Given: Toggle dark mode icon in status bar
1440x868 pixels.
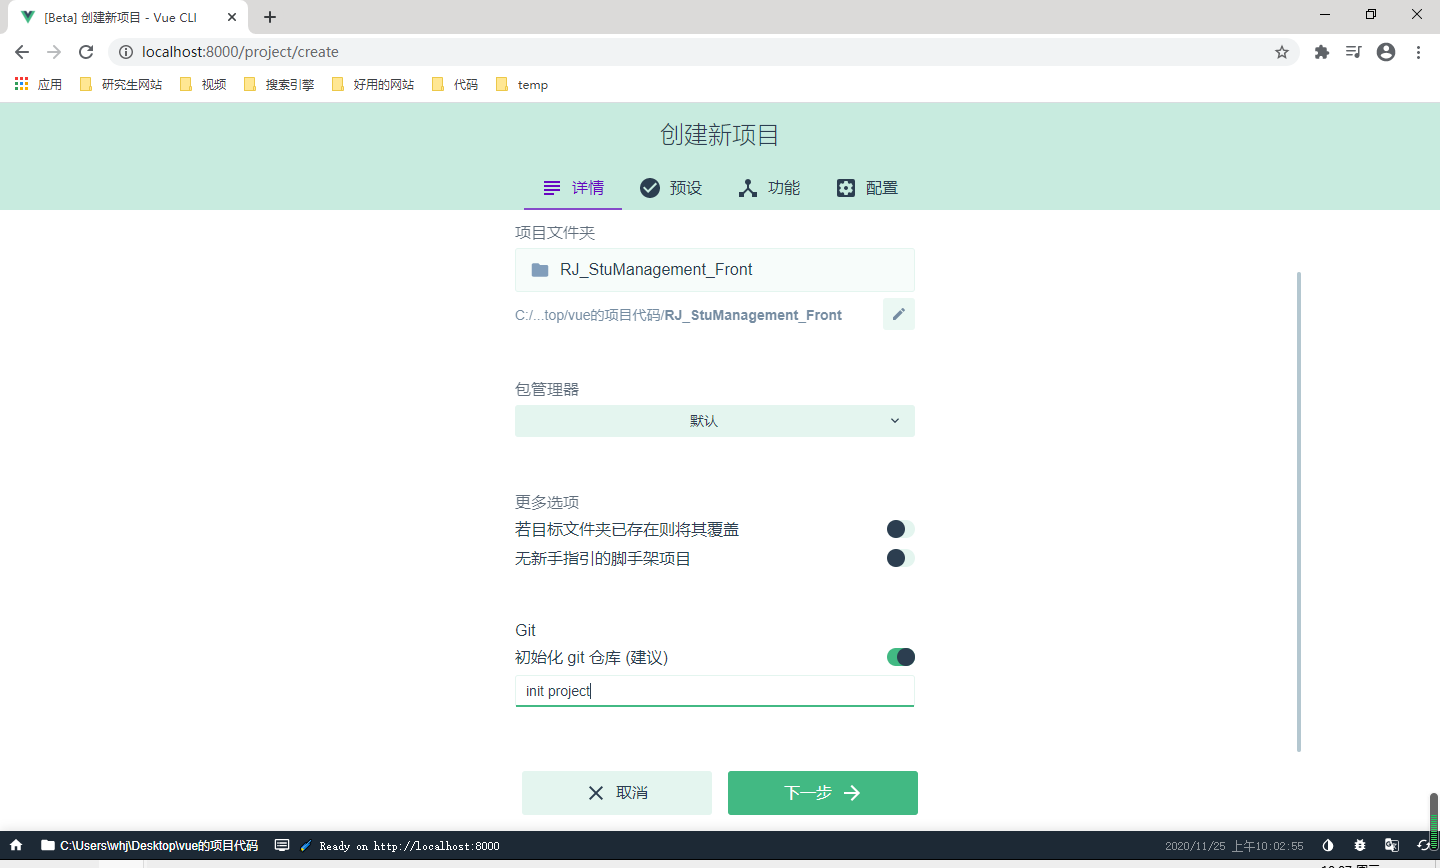Looking at the screenshot, I should (x=1328, y=845).
